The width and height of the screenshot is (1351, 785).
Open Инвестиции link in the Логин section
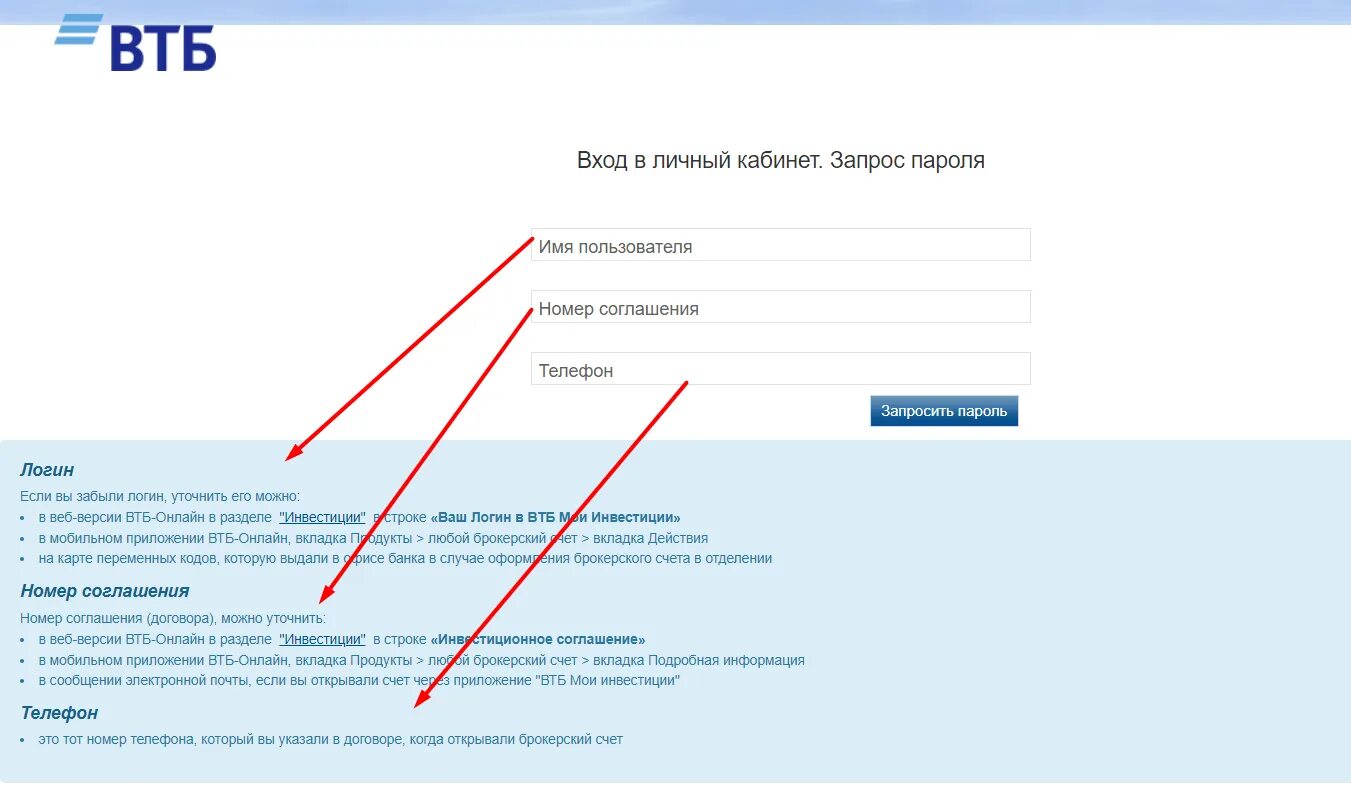point(322,517)
